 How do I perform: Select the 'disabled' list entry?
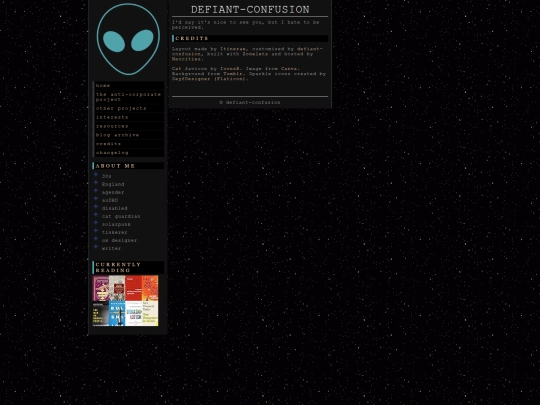tap(115, 208)
